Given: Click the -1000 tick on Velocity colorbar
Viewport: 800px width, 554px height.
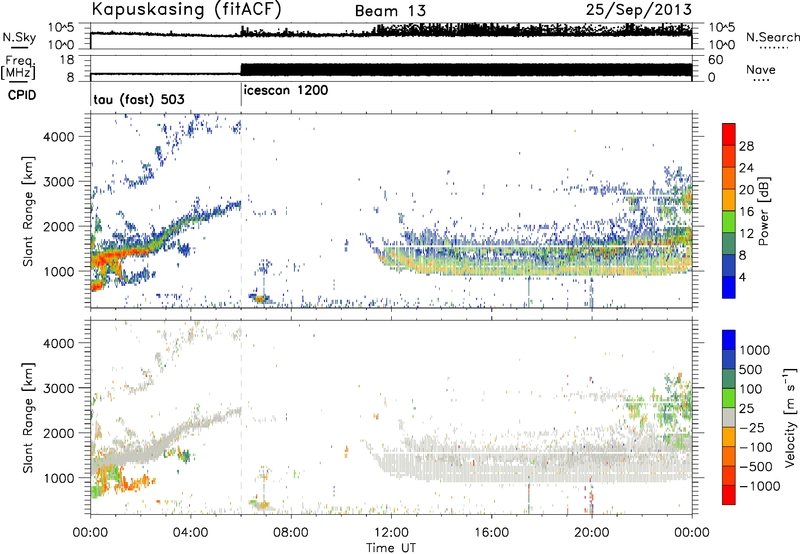Looking at the screenshot, I should (759, 486).
